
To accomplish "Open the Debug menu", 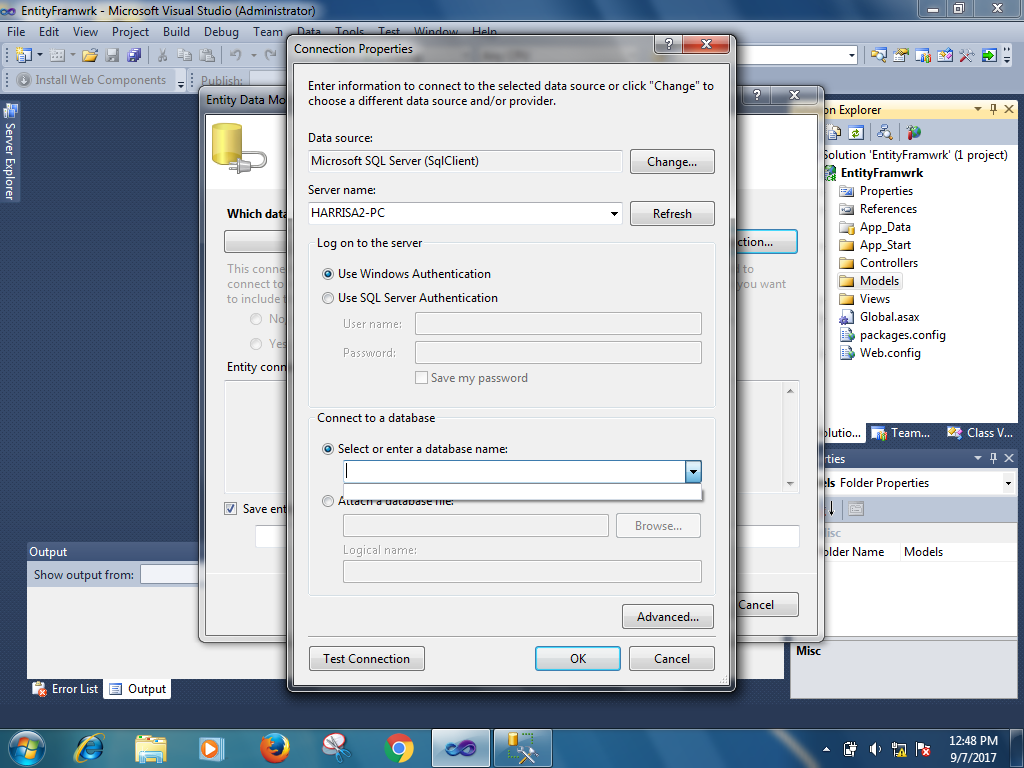I will click(221, 31).
